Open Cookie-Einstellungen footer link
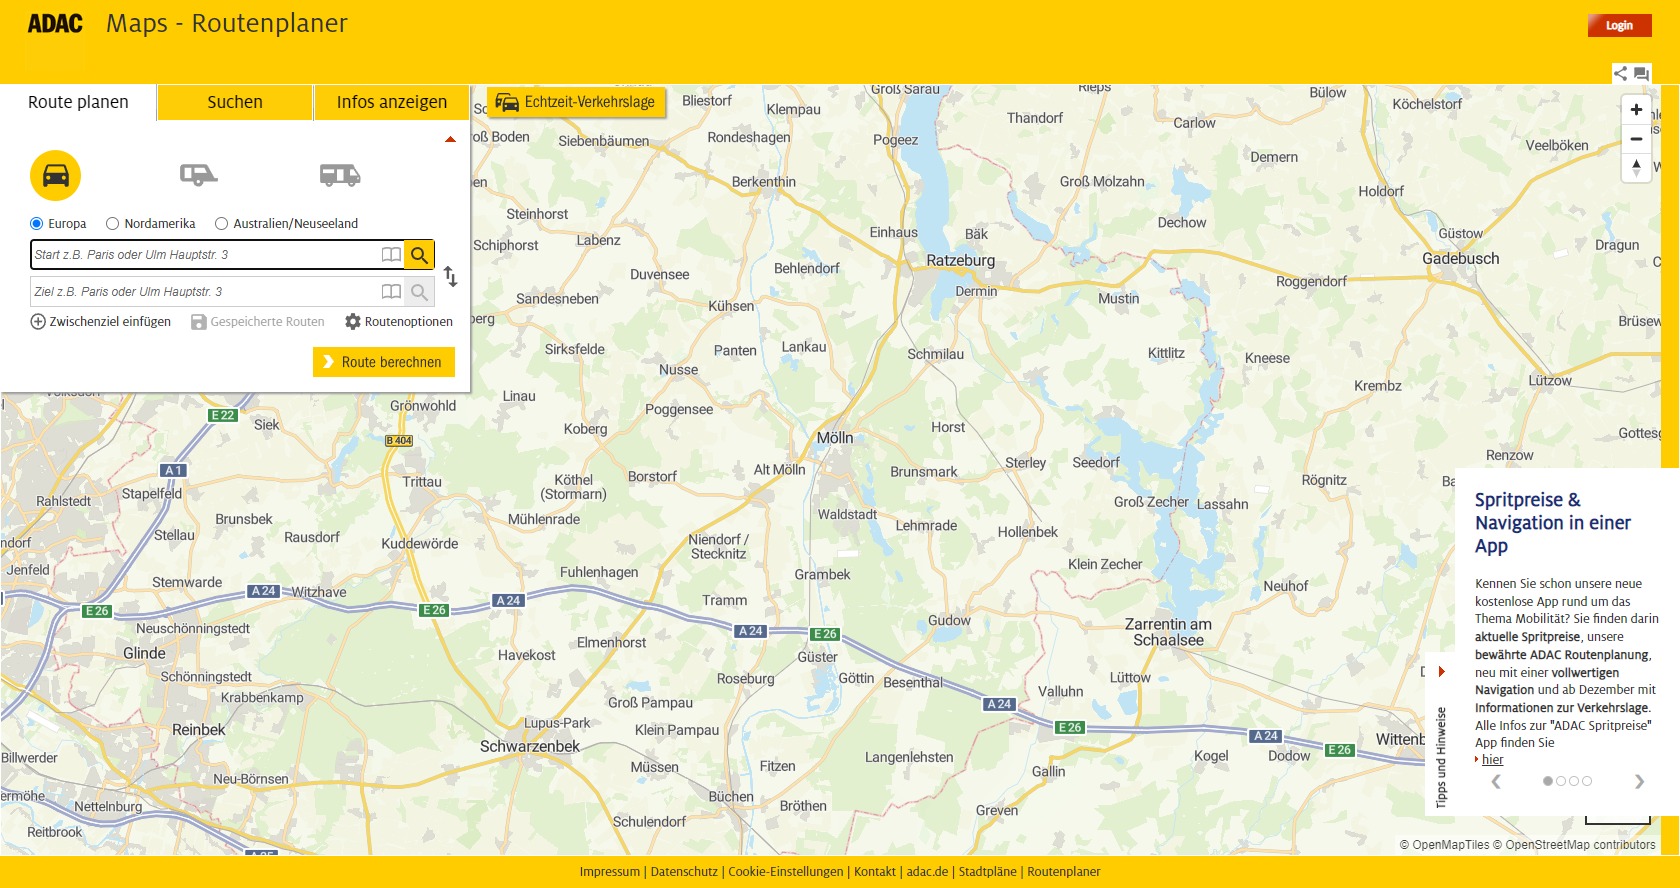The image size is (1680, 888). pos(786,872)
